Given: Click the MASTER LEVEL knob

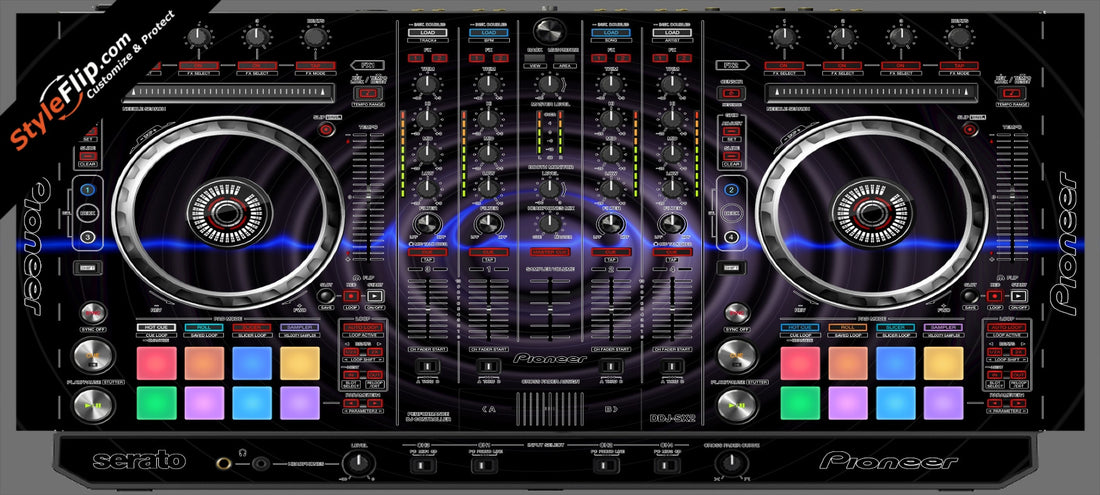Looking at the screenshot, I should tap(549, 85).
